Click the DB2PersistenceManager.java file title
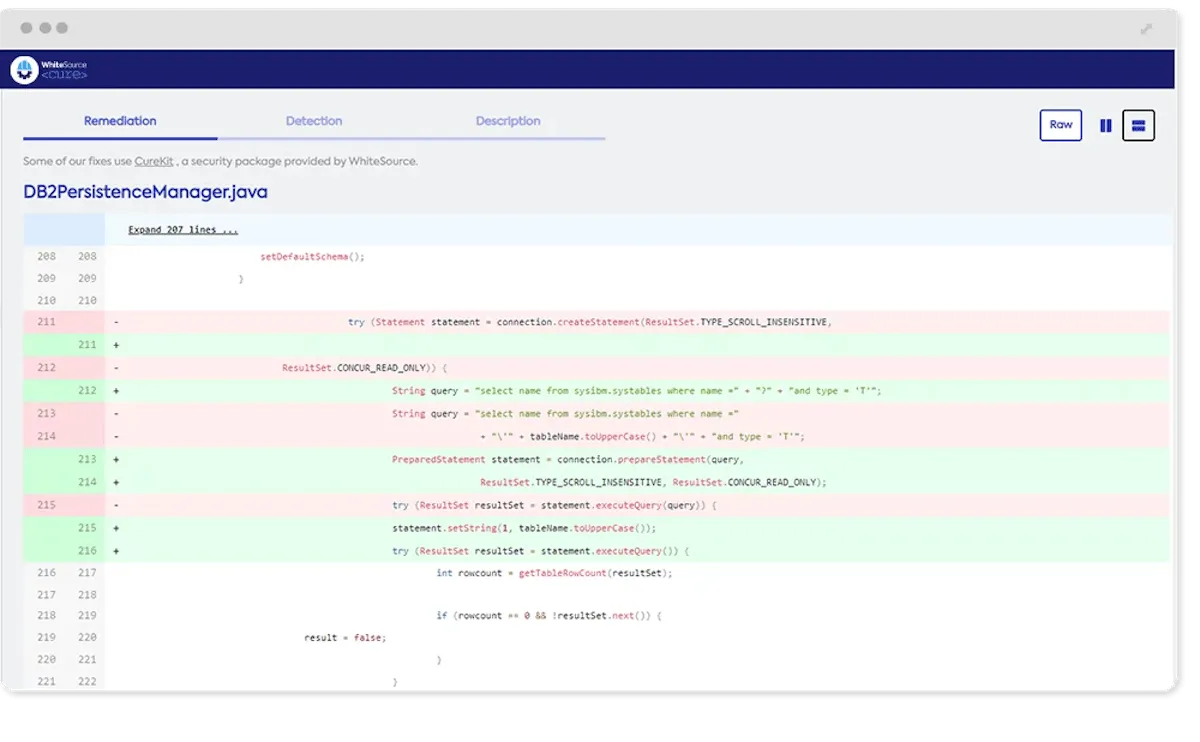Image resolution: width=1200 pixels, height=742 pixels. pyautogui.click(x=145, y=192)
